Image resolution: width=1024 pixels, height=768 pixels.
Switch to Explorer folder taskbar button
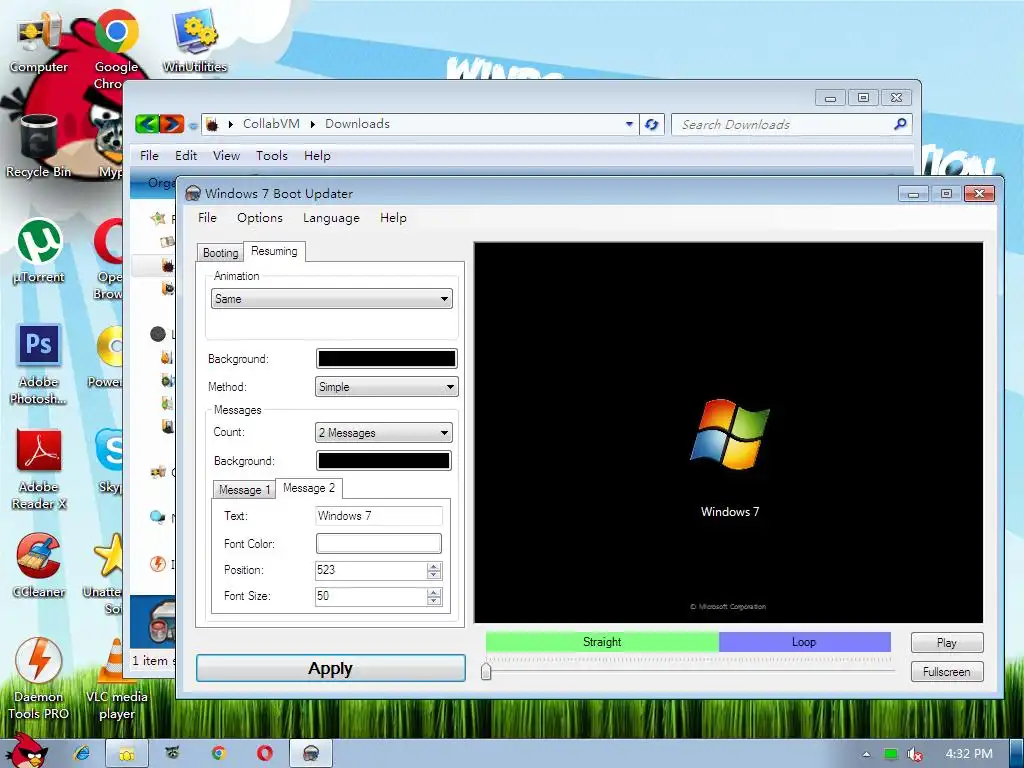click(127, 754)
